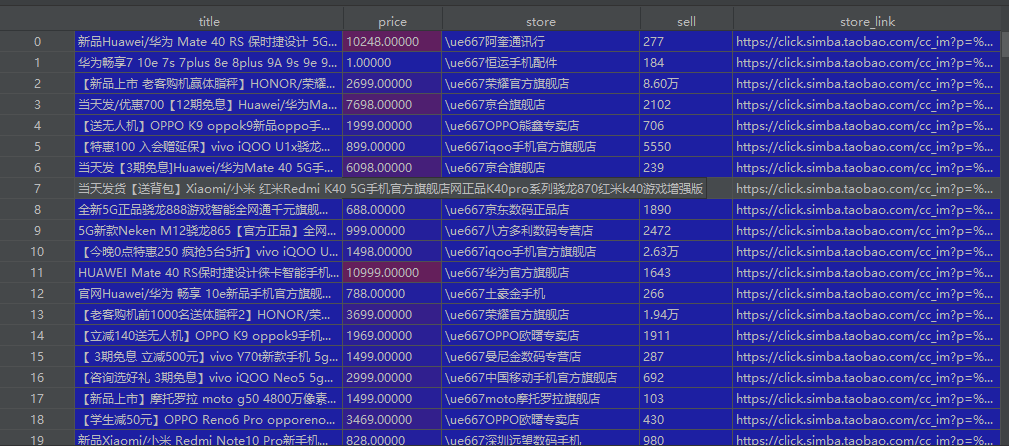Click price cell 828.00000

(393, 439)
